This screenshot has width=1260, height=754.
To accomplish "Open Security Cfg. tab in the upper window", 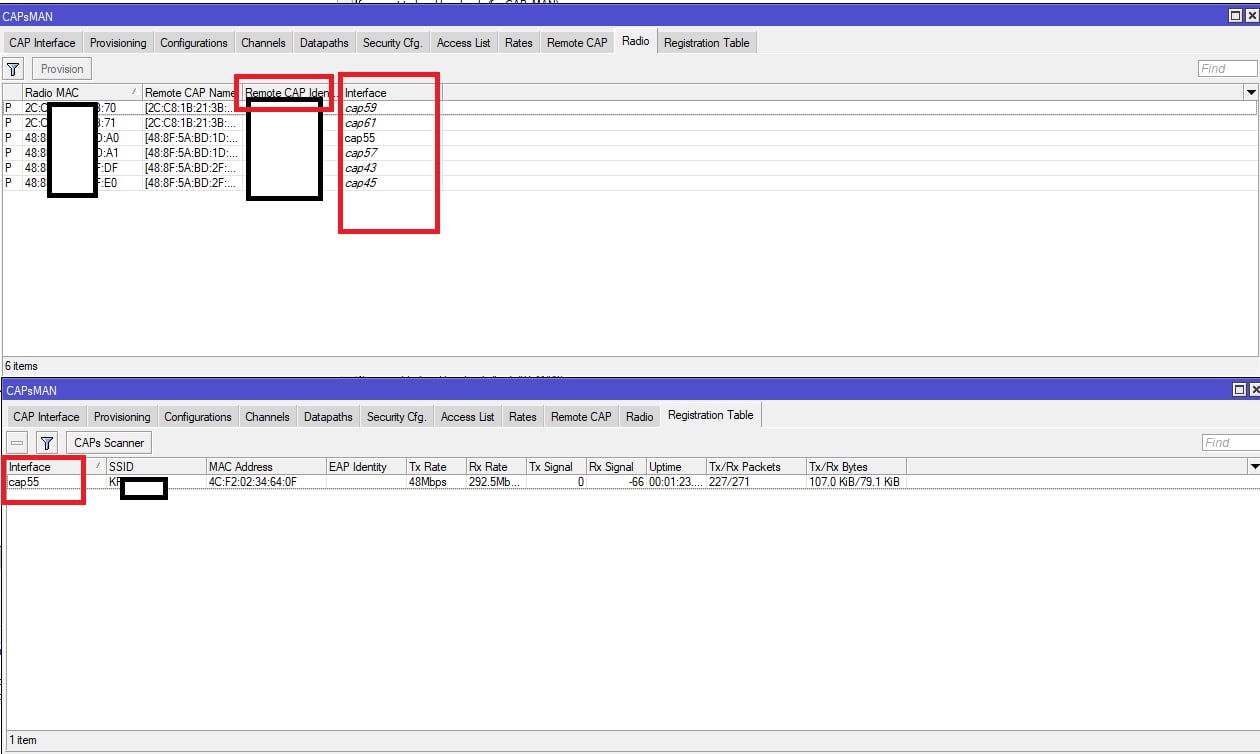I will [393, 43].
